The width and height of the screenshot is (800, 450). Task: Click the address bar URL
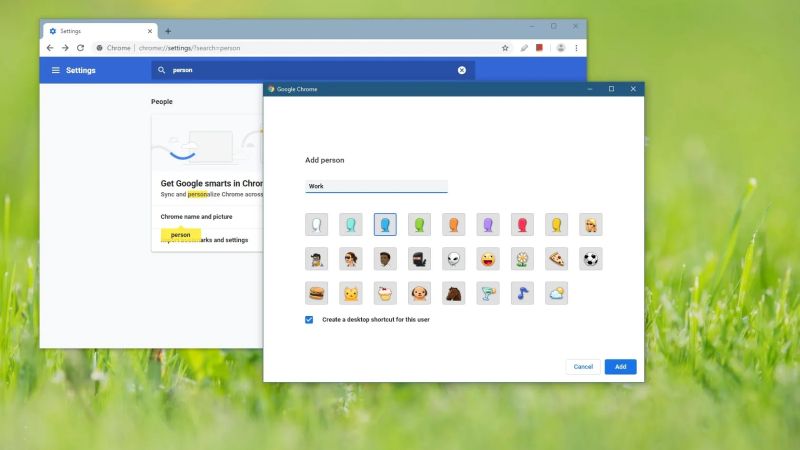(x=189, y=48)
